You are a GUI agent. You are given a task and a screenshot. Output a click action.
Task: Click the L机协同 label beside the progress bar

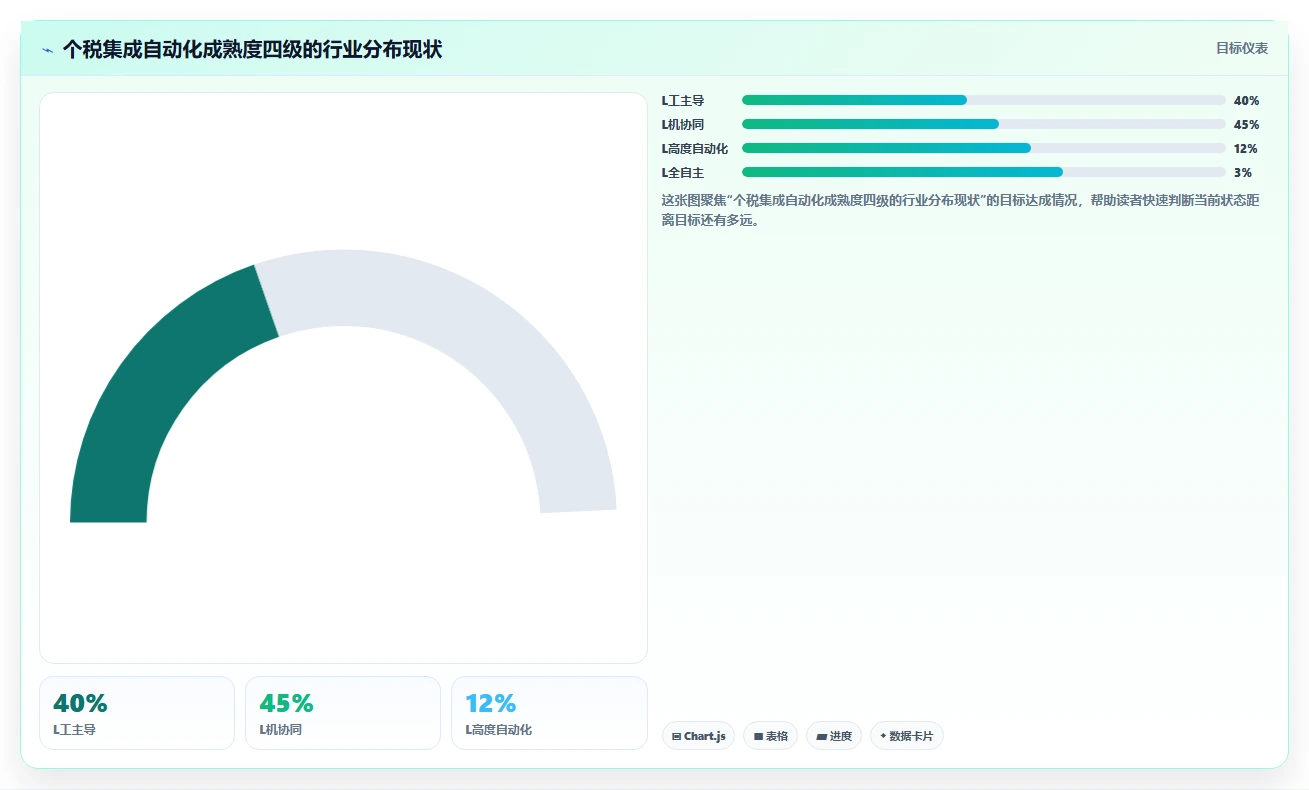tap(683, 124)
